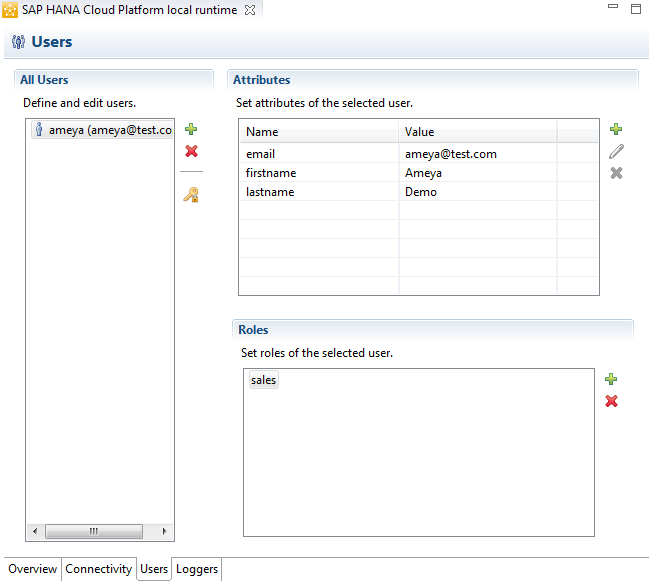This screenshot has width=653, height=583.
Task: Select the firstname attribute row
Action: (419, 173)
